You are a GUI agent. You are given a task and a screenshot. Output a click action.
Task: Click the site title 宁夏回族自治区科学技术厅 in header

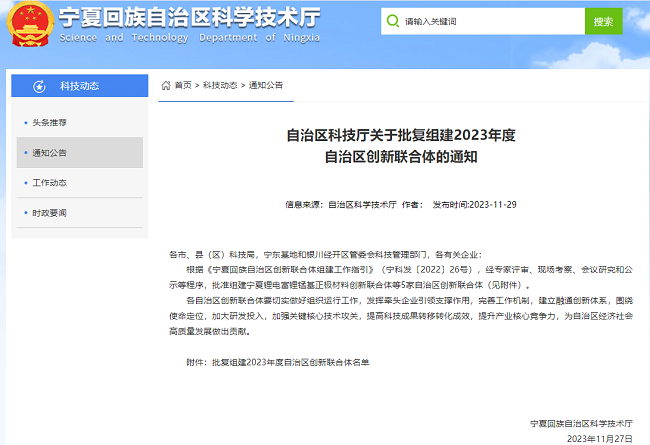(x=190, y=17)
